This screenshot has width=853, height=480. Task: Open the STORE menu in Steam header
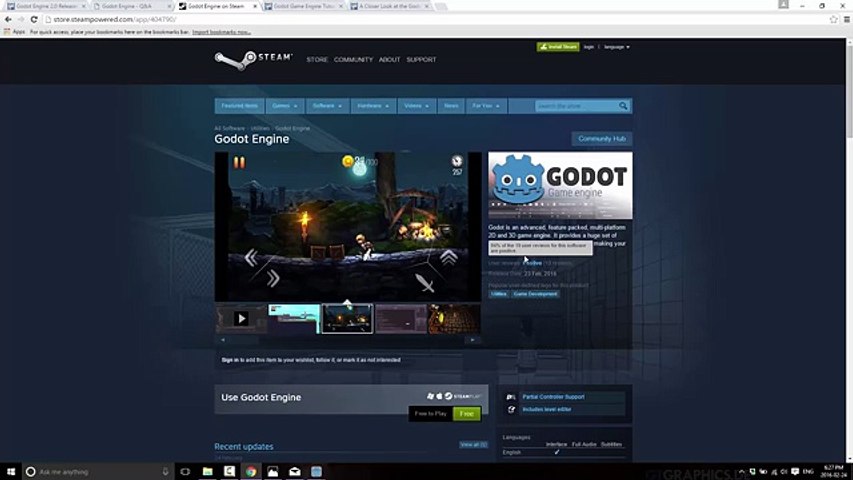click(x=317, y=59)
